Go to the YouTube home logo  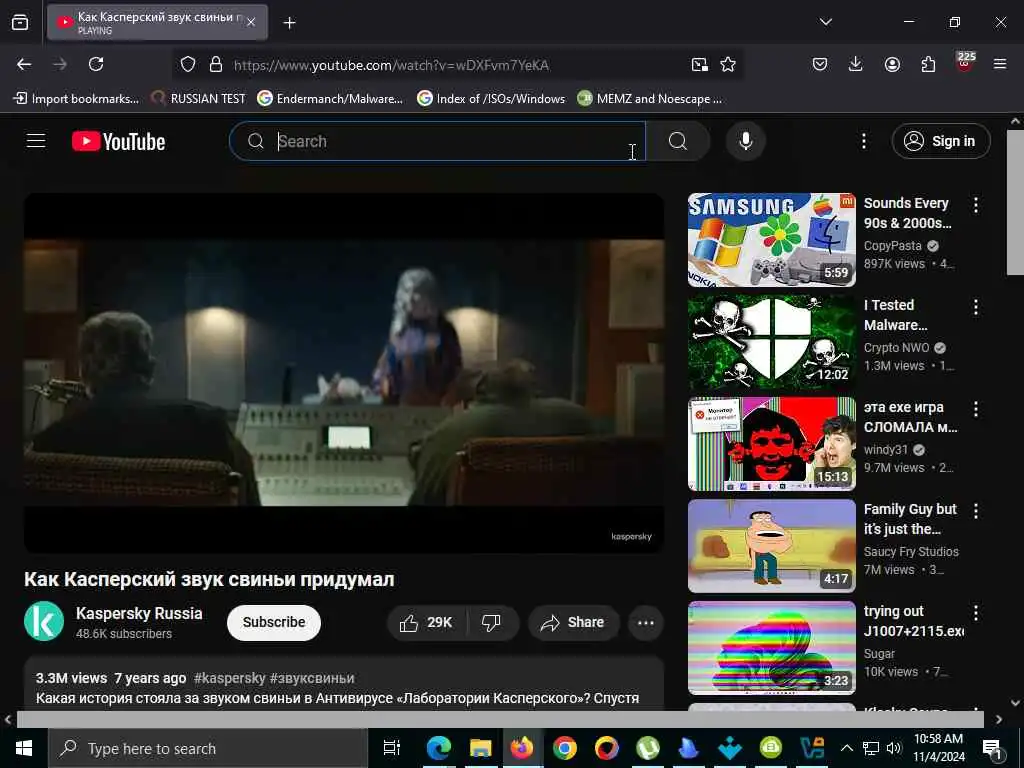[118, 141]
